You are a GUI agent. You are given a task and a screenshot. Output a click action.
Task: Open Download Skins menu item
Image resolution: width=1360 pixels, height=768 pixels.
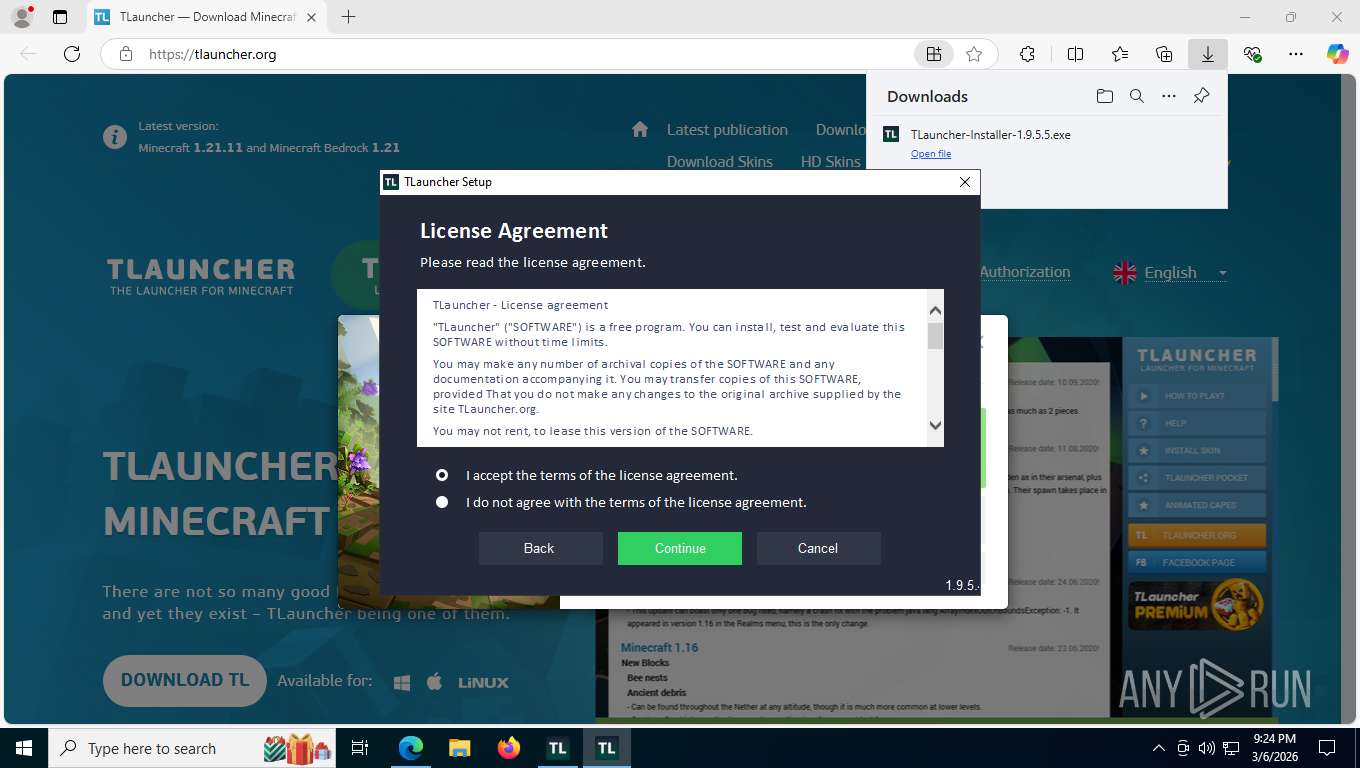tap(720, 161)
